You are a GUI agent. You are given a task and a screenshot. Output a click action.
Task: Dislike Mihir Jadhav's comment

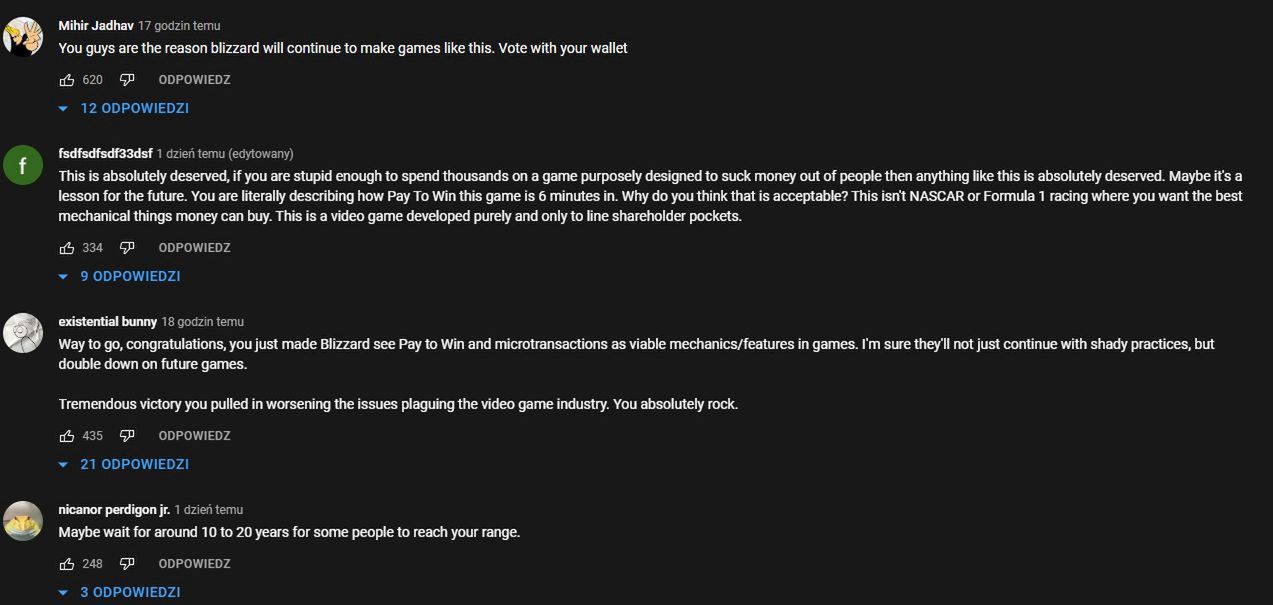[x=127, y=80]
